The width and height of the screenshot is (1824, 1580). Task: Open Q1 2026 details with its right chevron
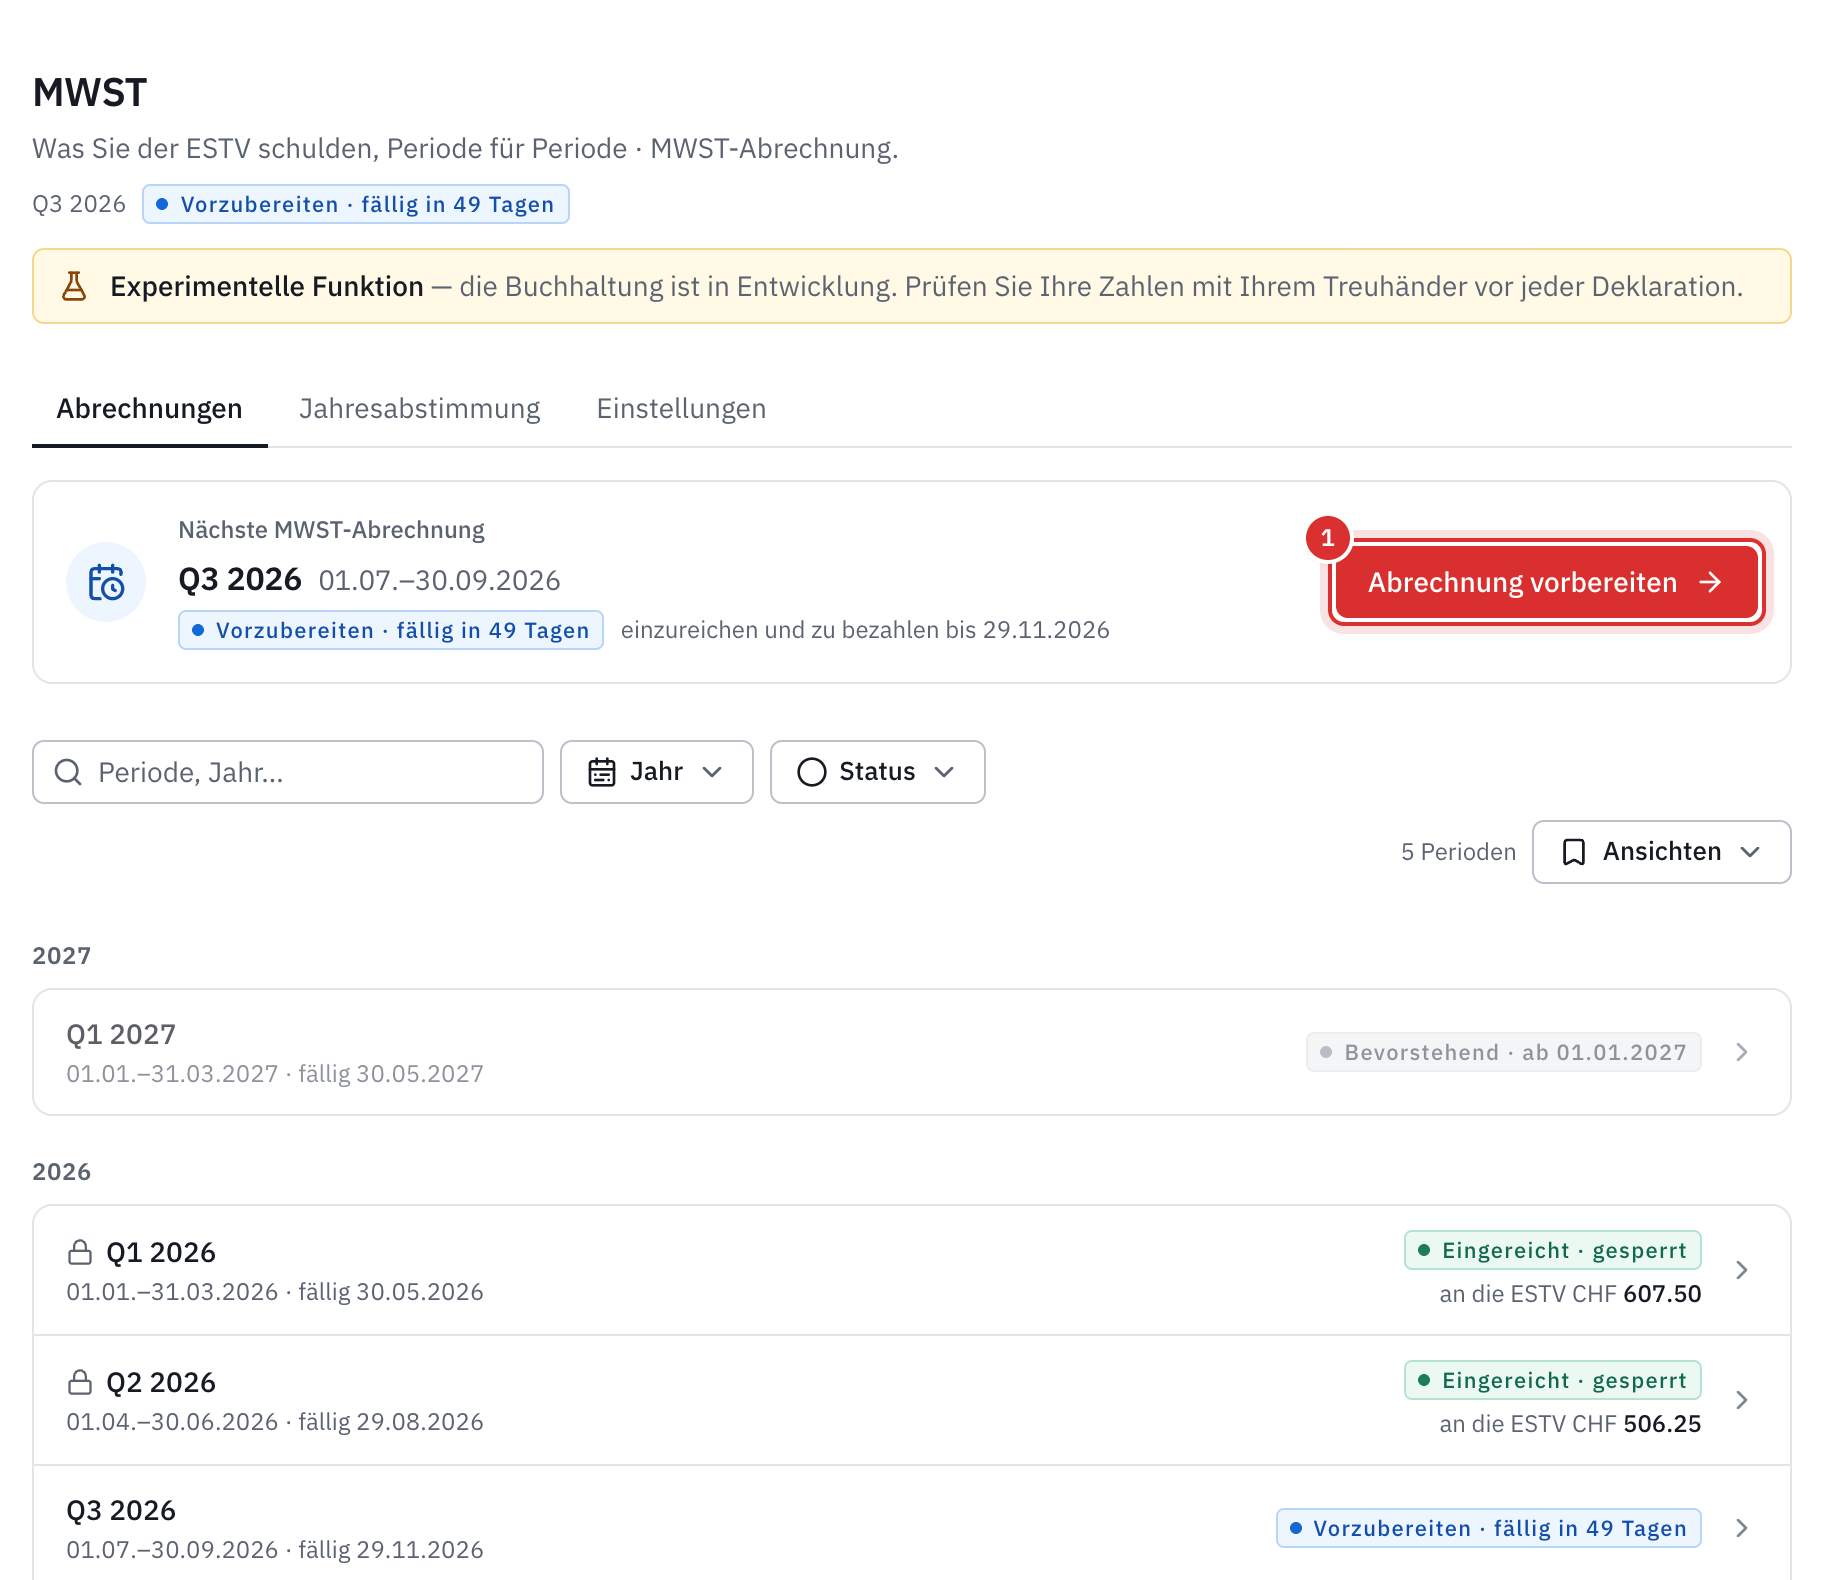(x=1742, y=1270)
